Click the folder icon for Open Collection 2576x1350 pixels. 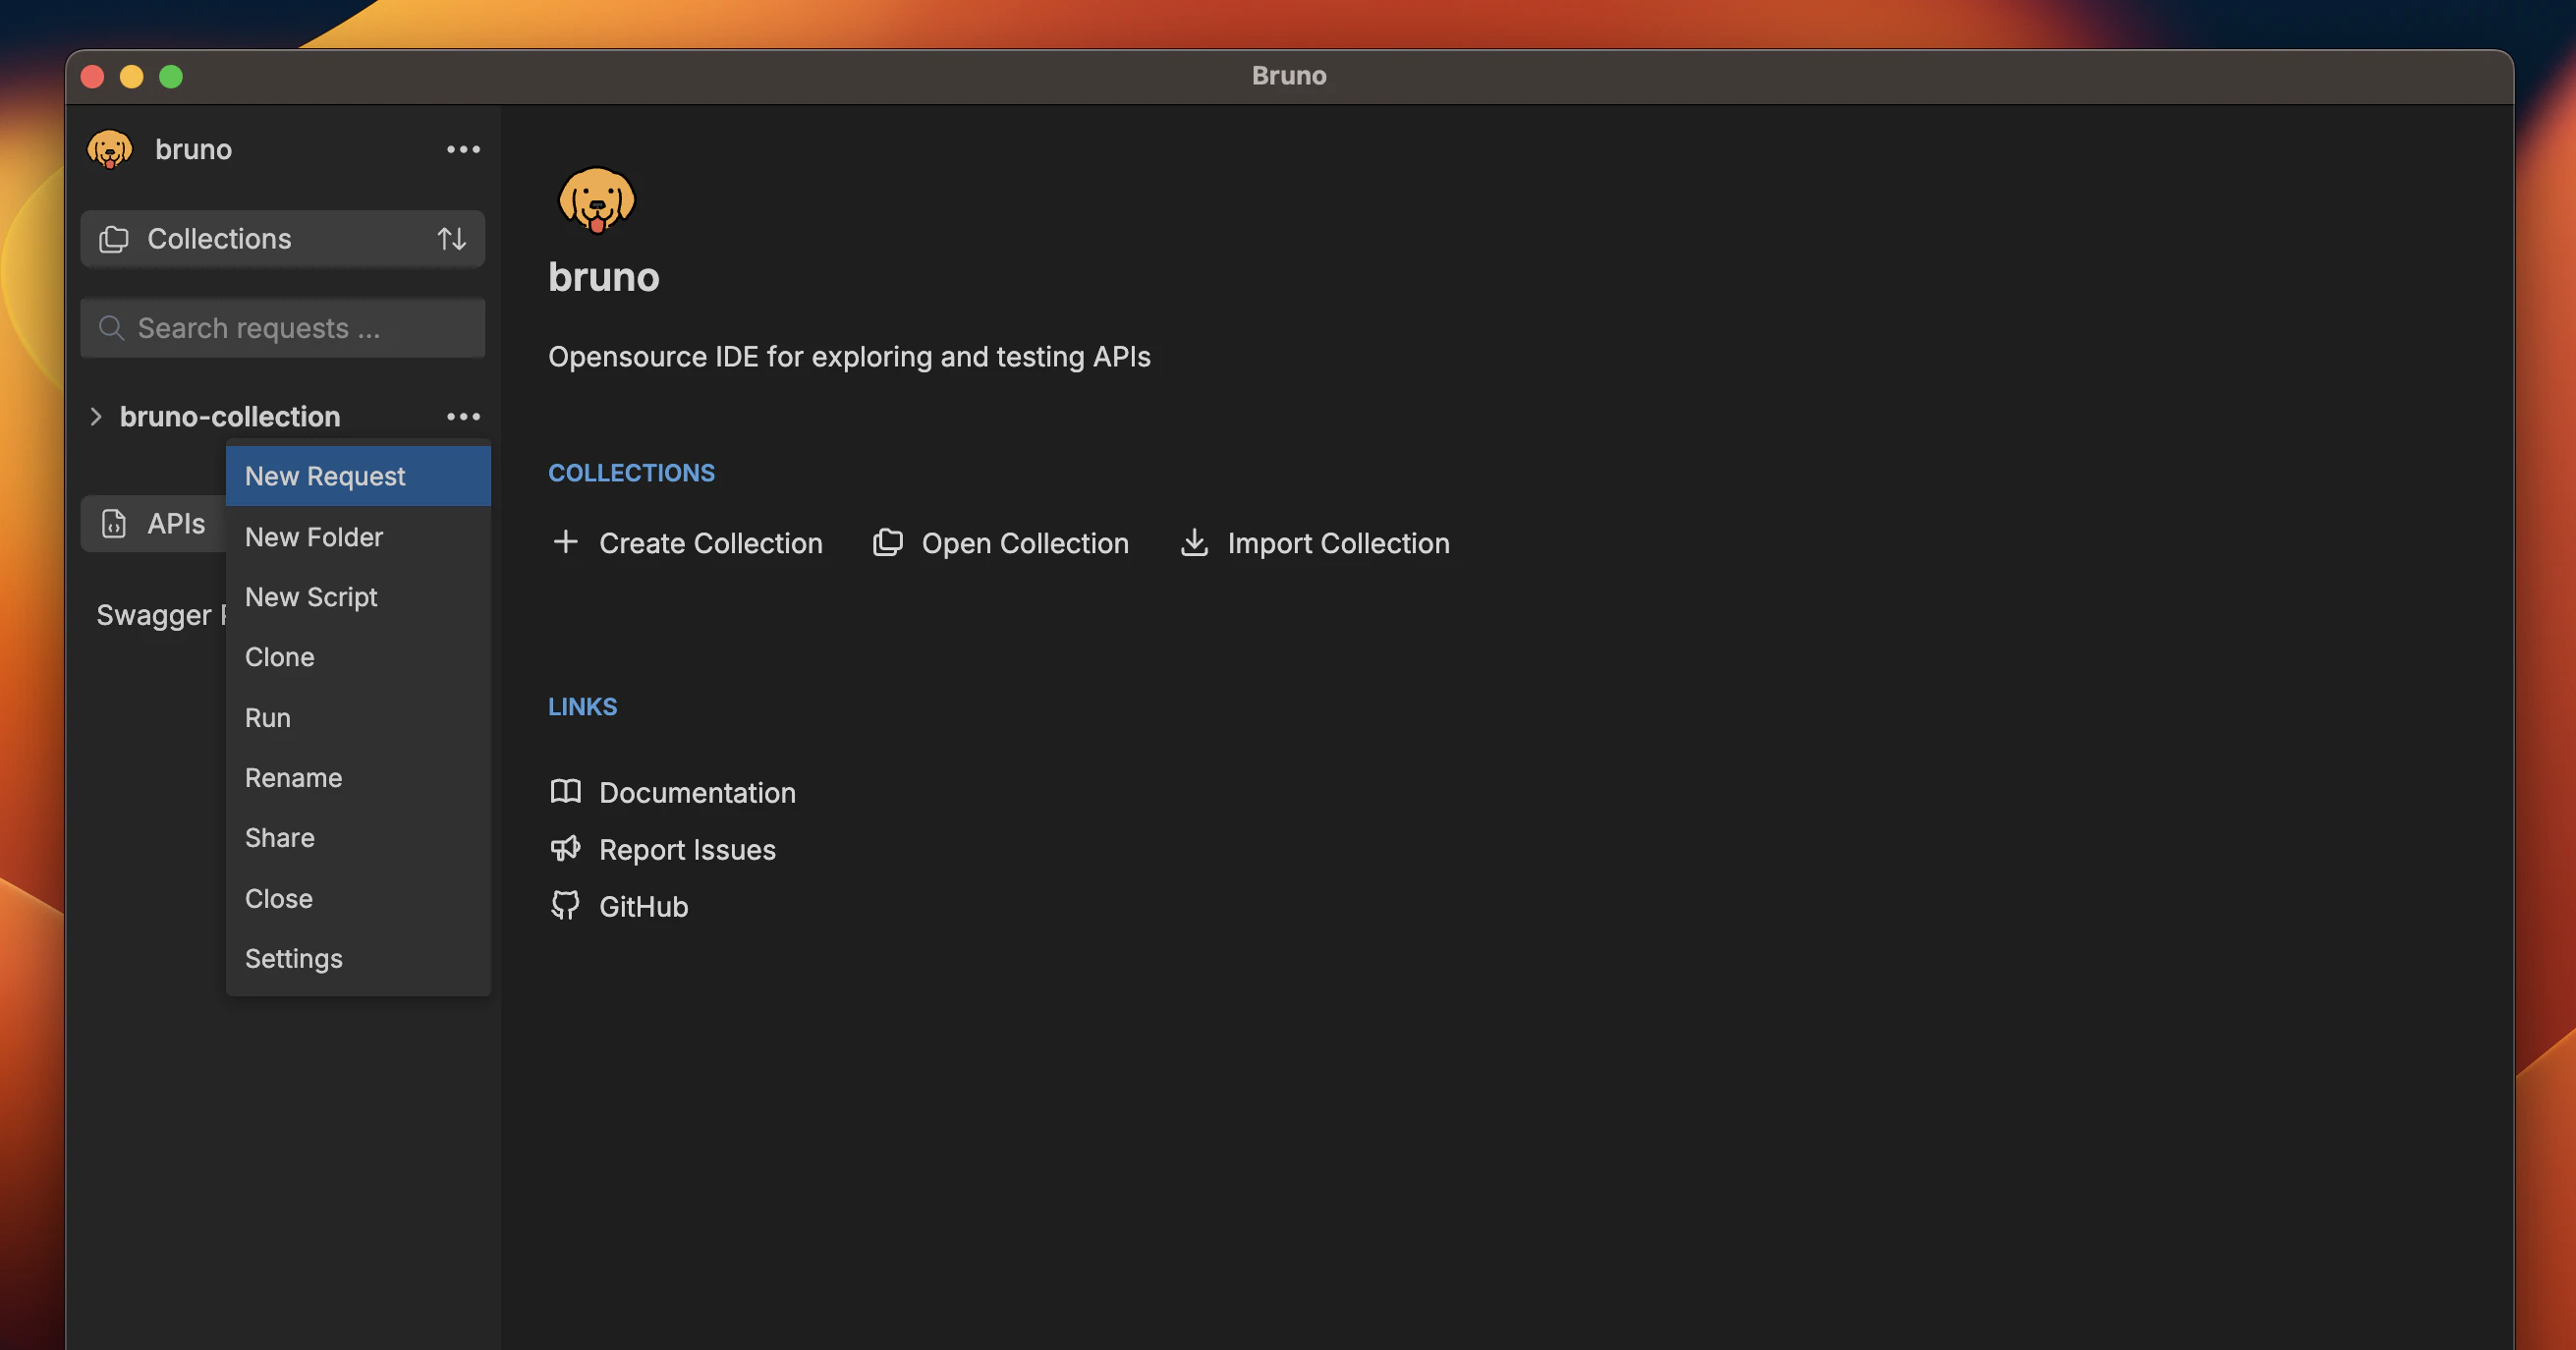tap(888, 543)
